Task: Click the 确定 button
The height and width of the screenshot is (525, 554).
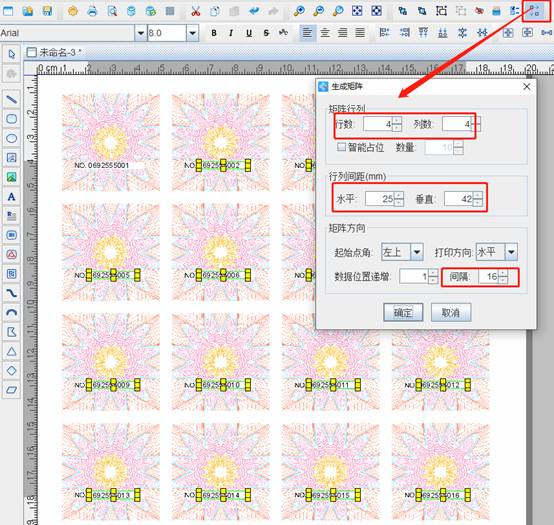Action: pos(403,312)
